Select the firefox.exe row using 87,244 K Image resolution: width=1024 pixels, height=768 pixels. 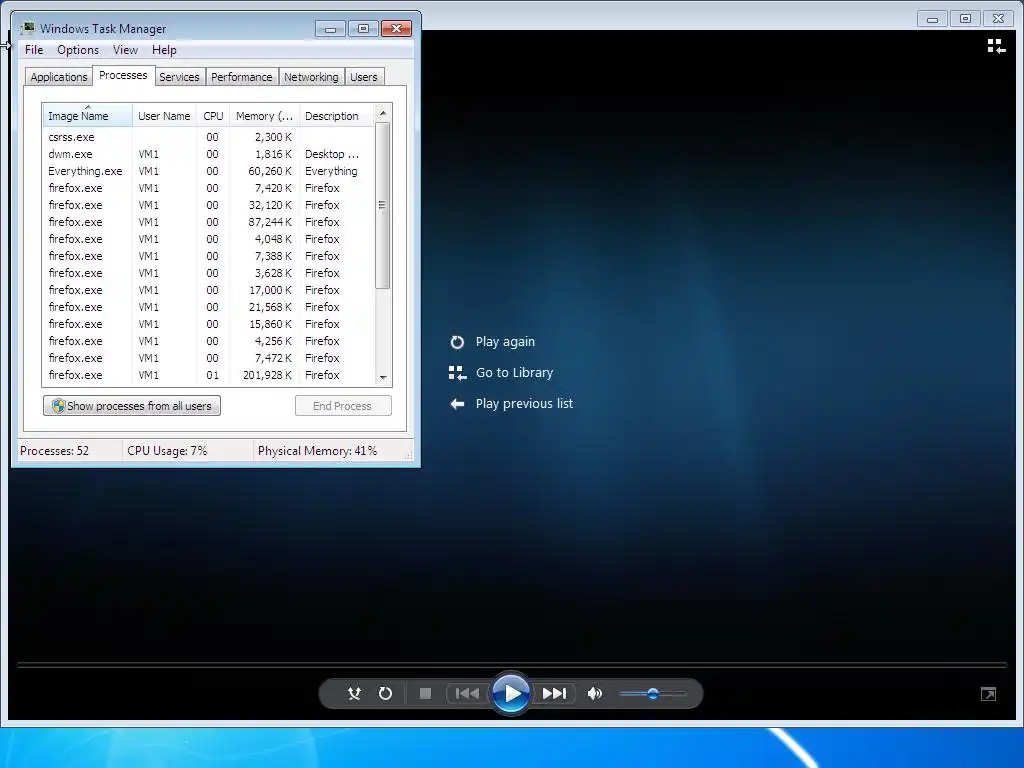pos(209,222)
